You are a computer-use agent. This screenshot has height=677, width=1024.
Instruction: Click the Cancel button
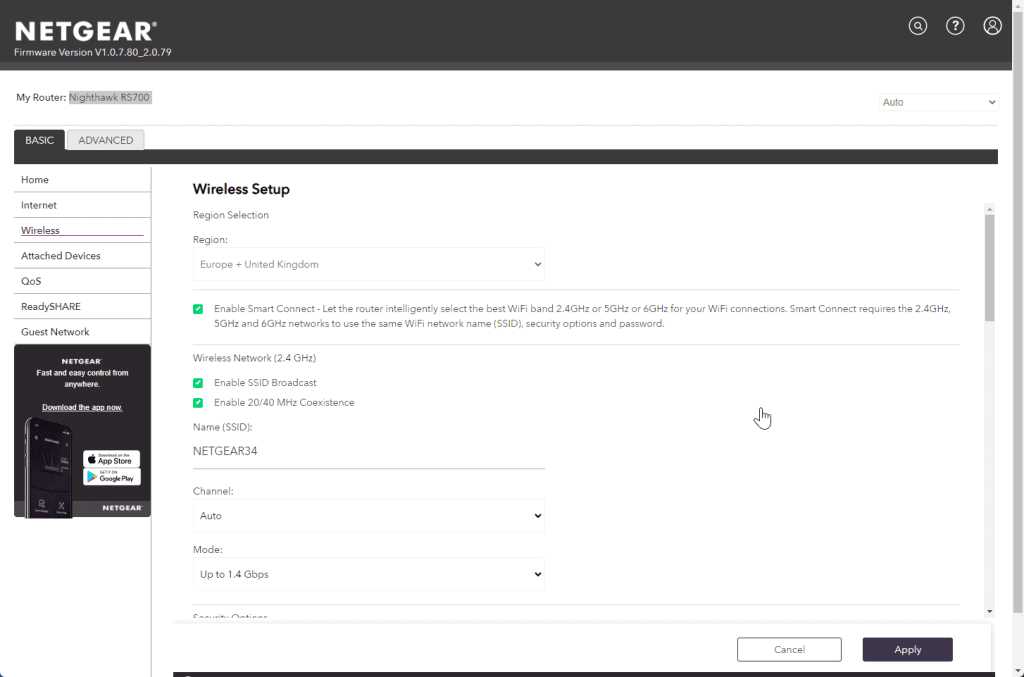tap(789, 650)
